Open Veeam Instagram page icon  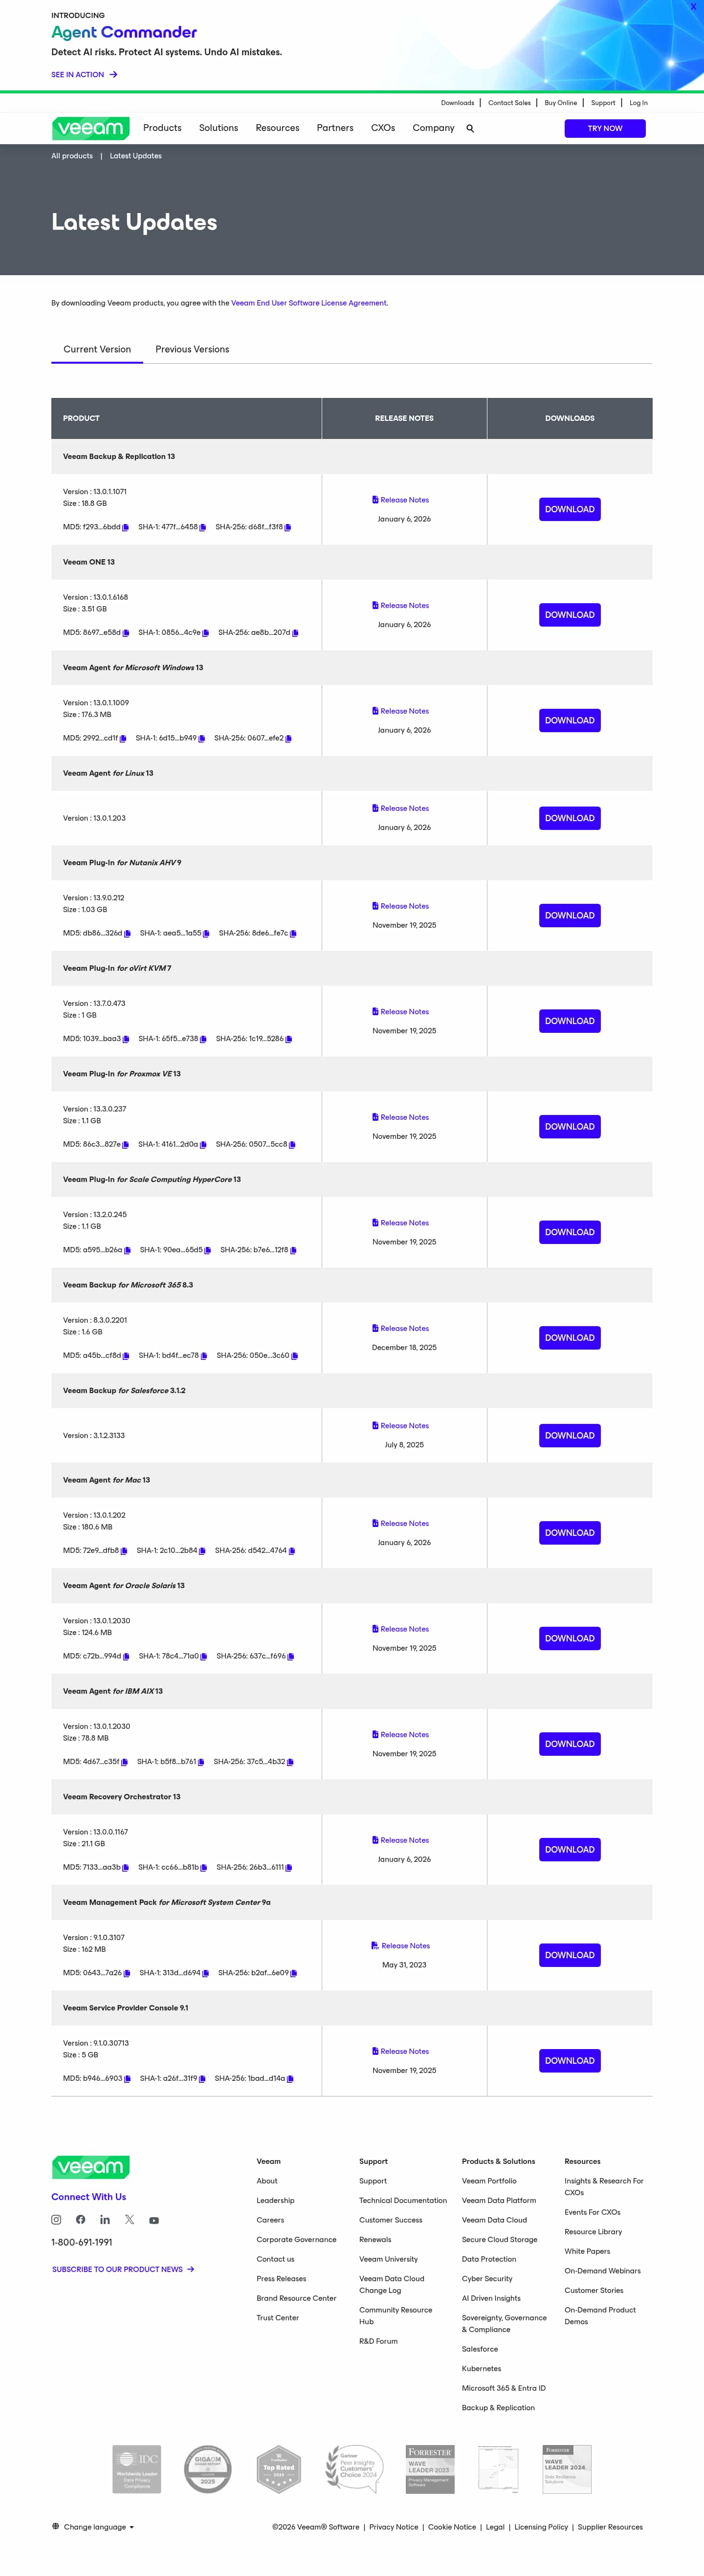56,2220
